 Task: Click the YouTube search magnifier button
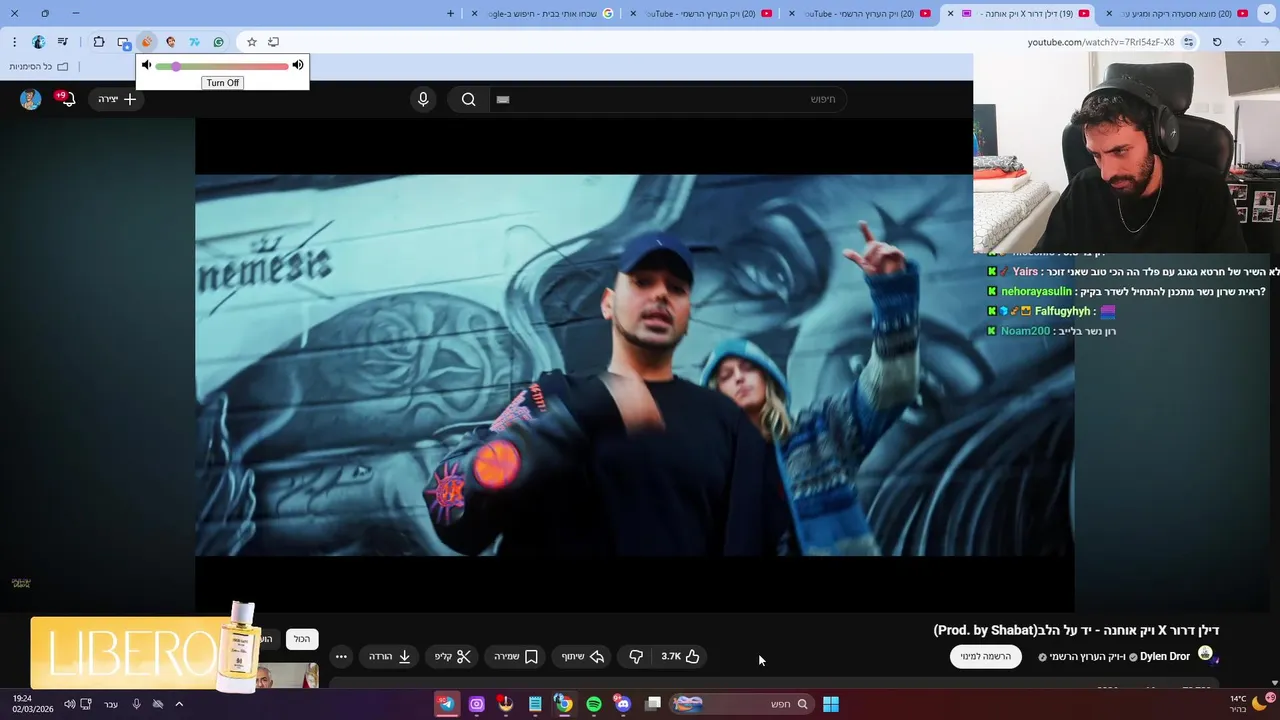[x=468, y=99]
